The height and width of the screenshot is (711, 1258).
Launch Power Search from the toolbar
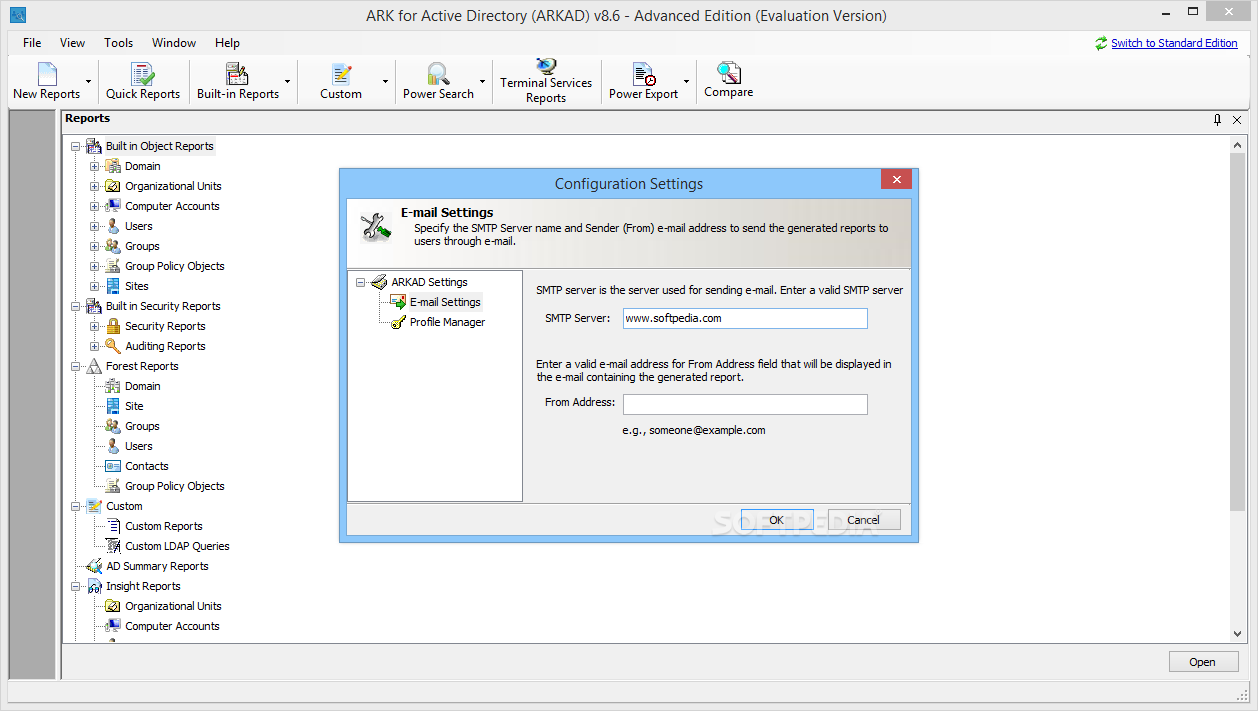[438, 74]
